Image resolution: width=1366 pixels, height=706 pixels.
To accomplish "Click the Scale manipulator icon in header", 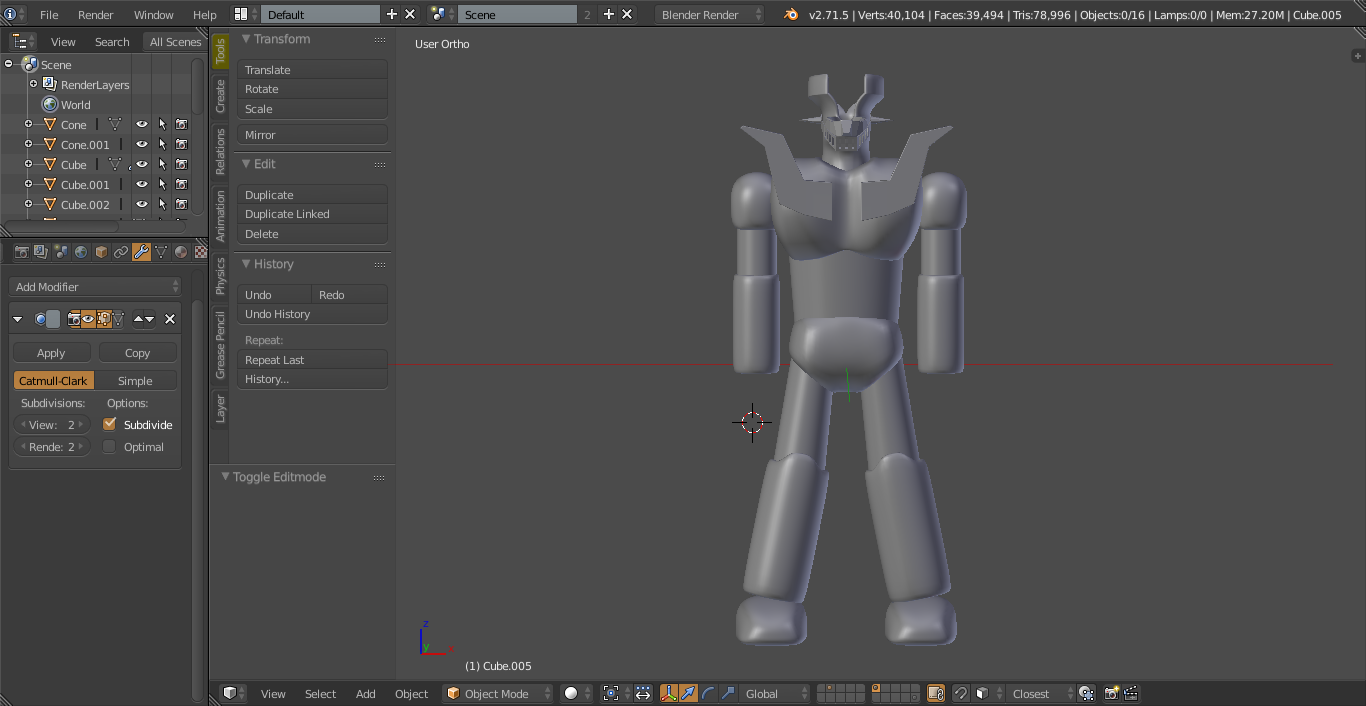I will coord(728,693).
